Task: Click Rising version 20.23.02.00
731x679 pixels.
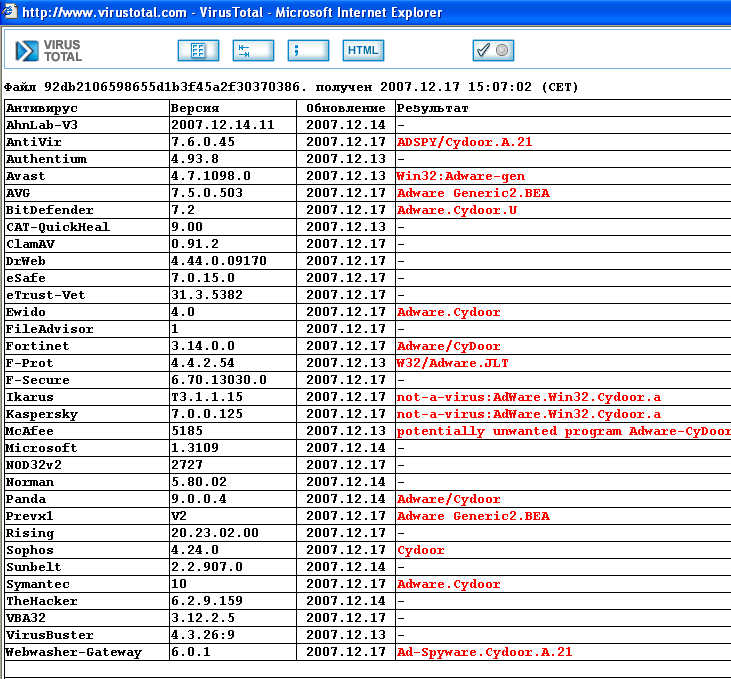Action: click(x=214, y=533)
